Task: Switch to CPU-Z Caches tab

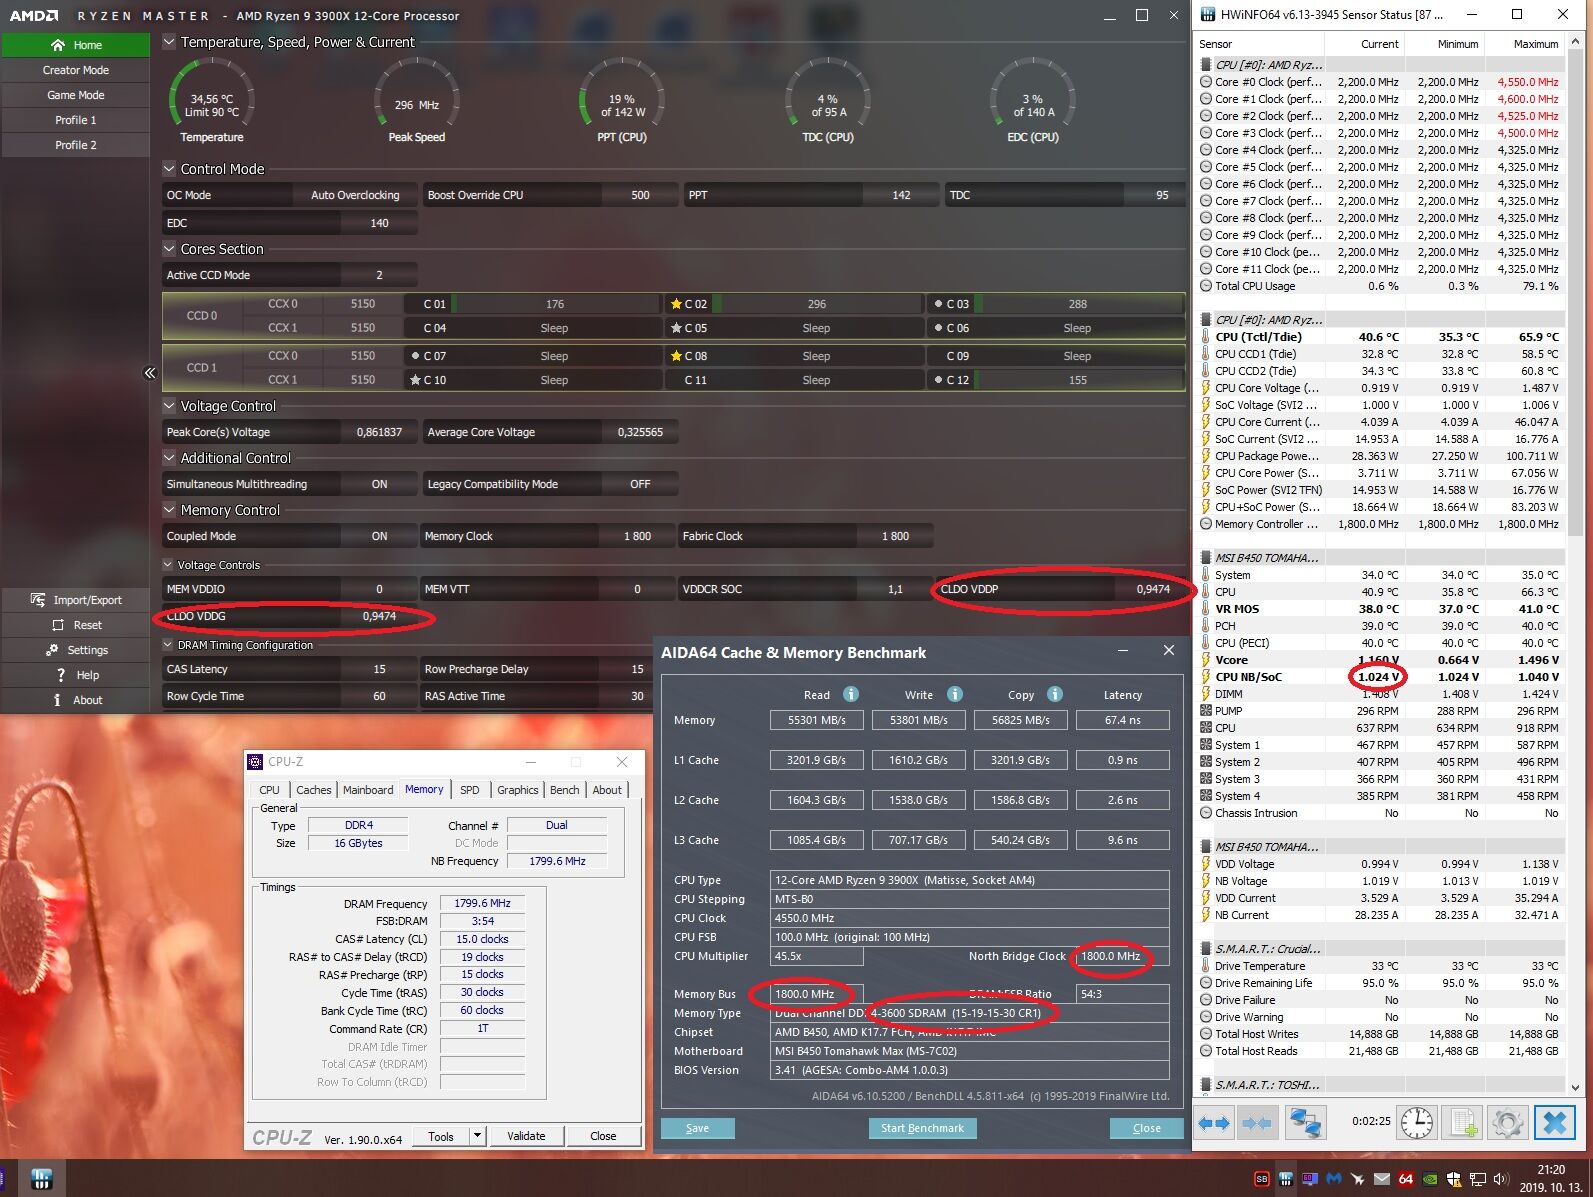Action: coord(313,790)
